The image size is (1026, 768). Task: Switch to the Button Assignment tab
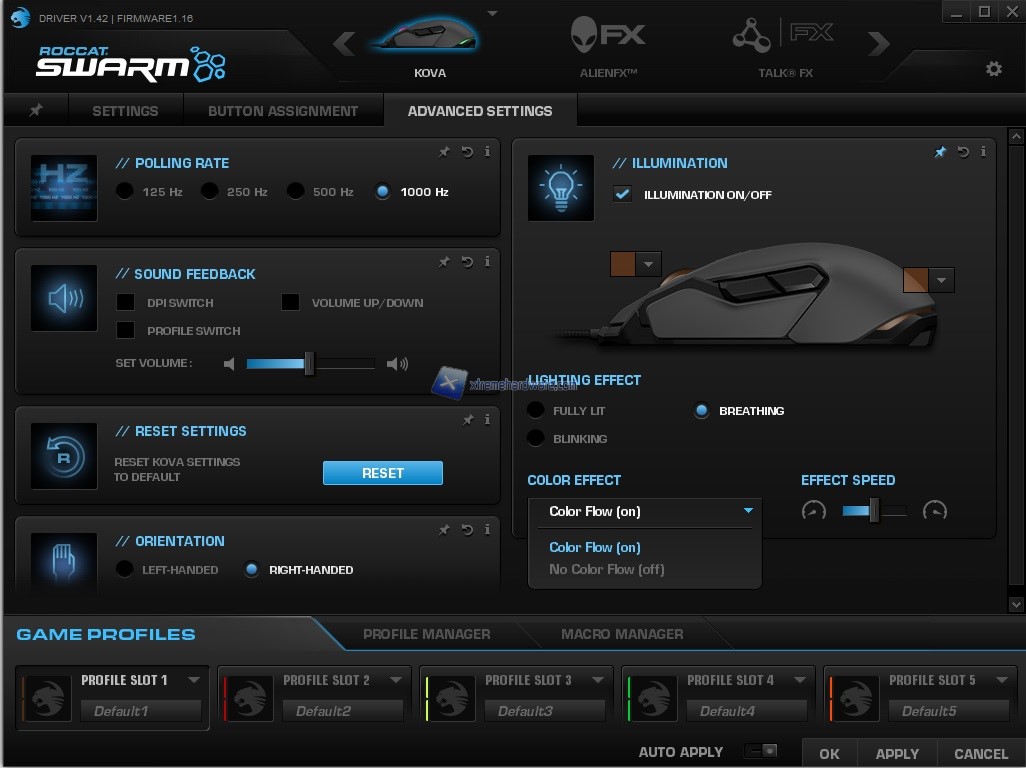283,111
